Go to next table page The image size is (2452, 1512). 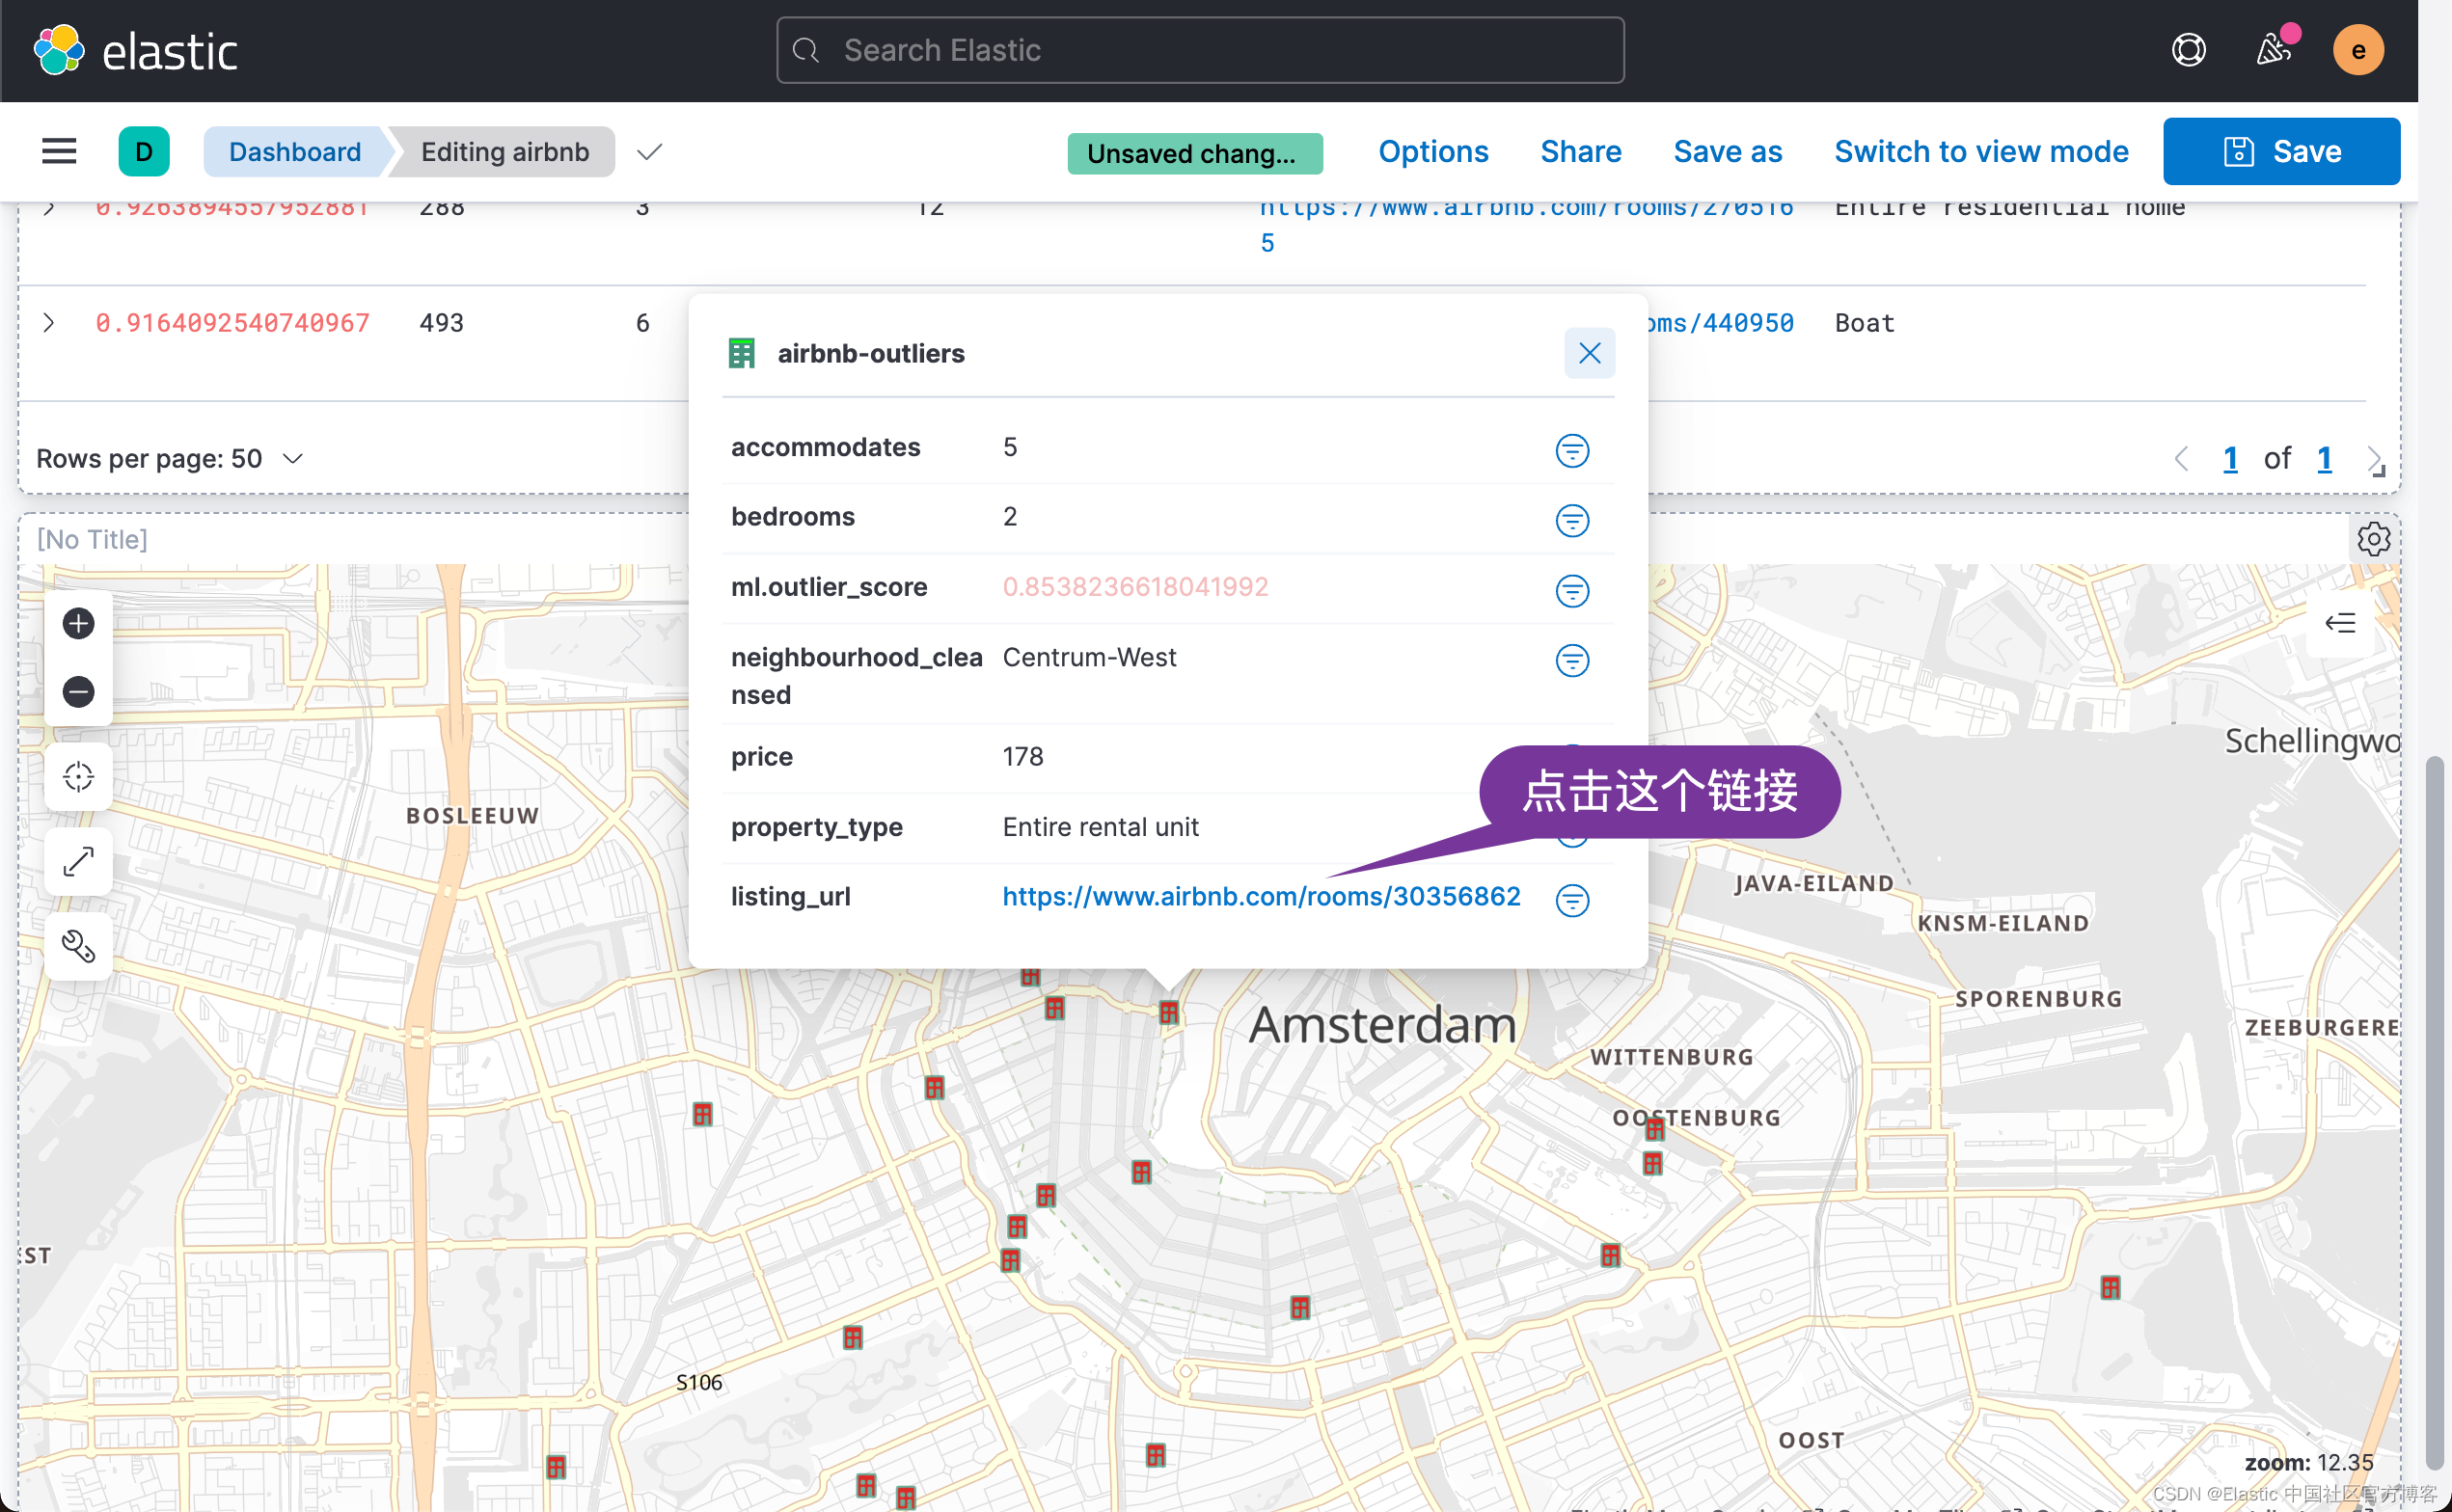[x=2372, y=459]
